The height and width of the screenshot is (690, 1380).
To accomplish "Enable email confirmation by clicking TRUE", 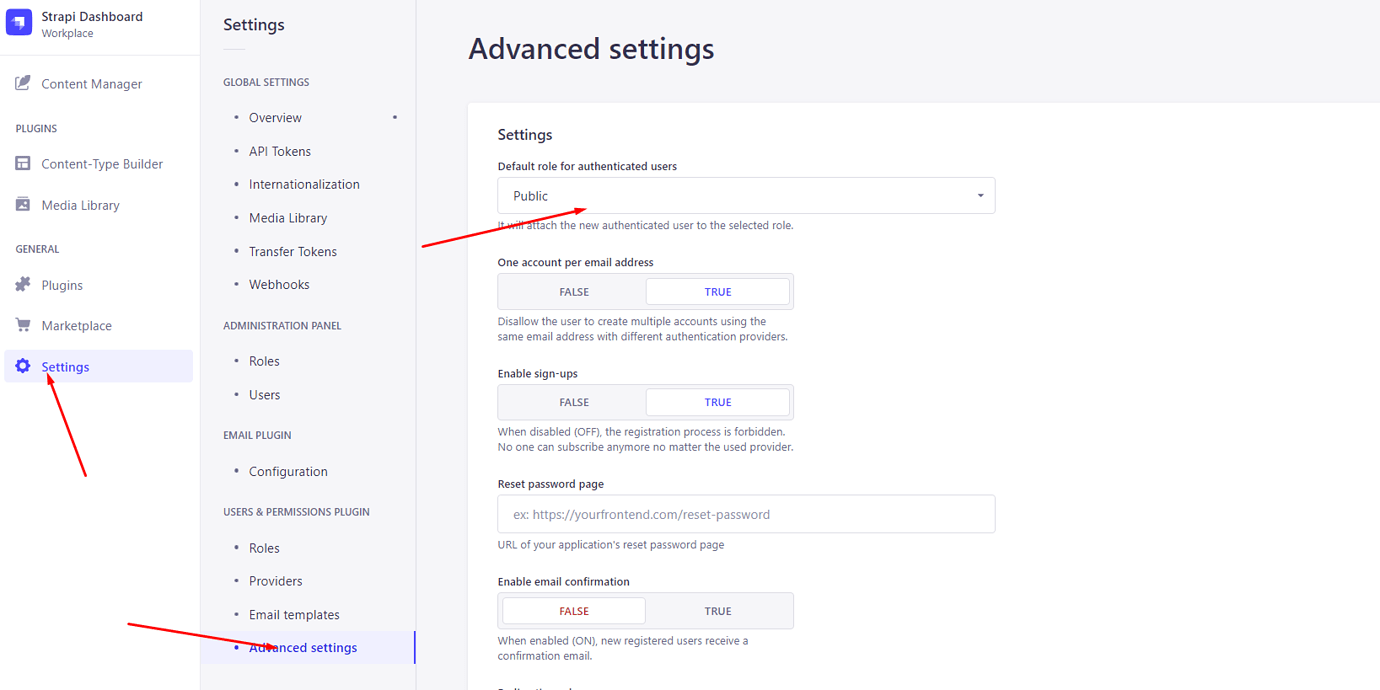I will [x=718, y=610].
